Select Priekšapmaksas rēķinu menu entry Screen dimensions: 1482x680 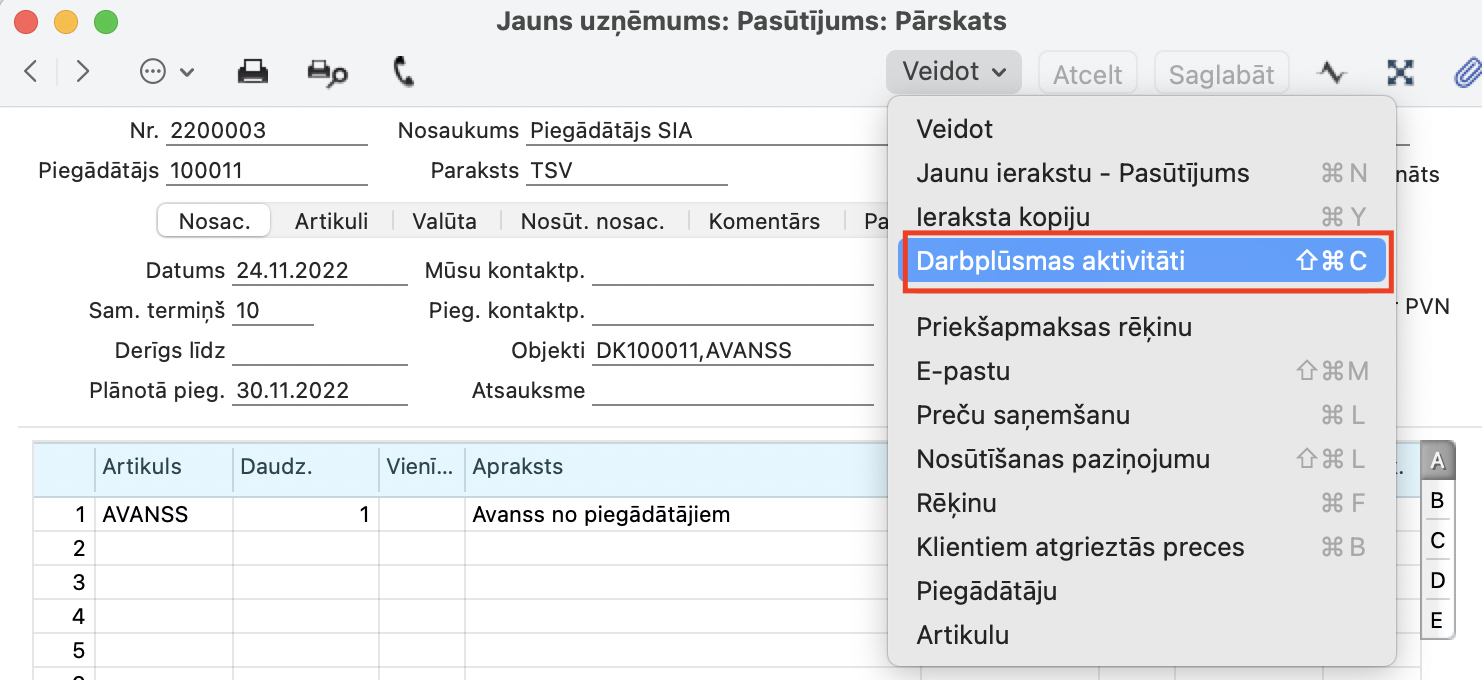point(1054,327)
